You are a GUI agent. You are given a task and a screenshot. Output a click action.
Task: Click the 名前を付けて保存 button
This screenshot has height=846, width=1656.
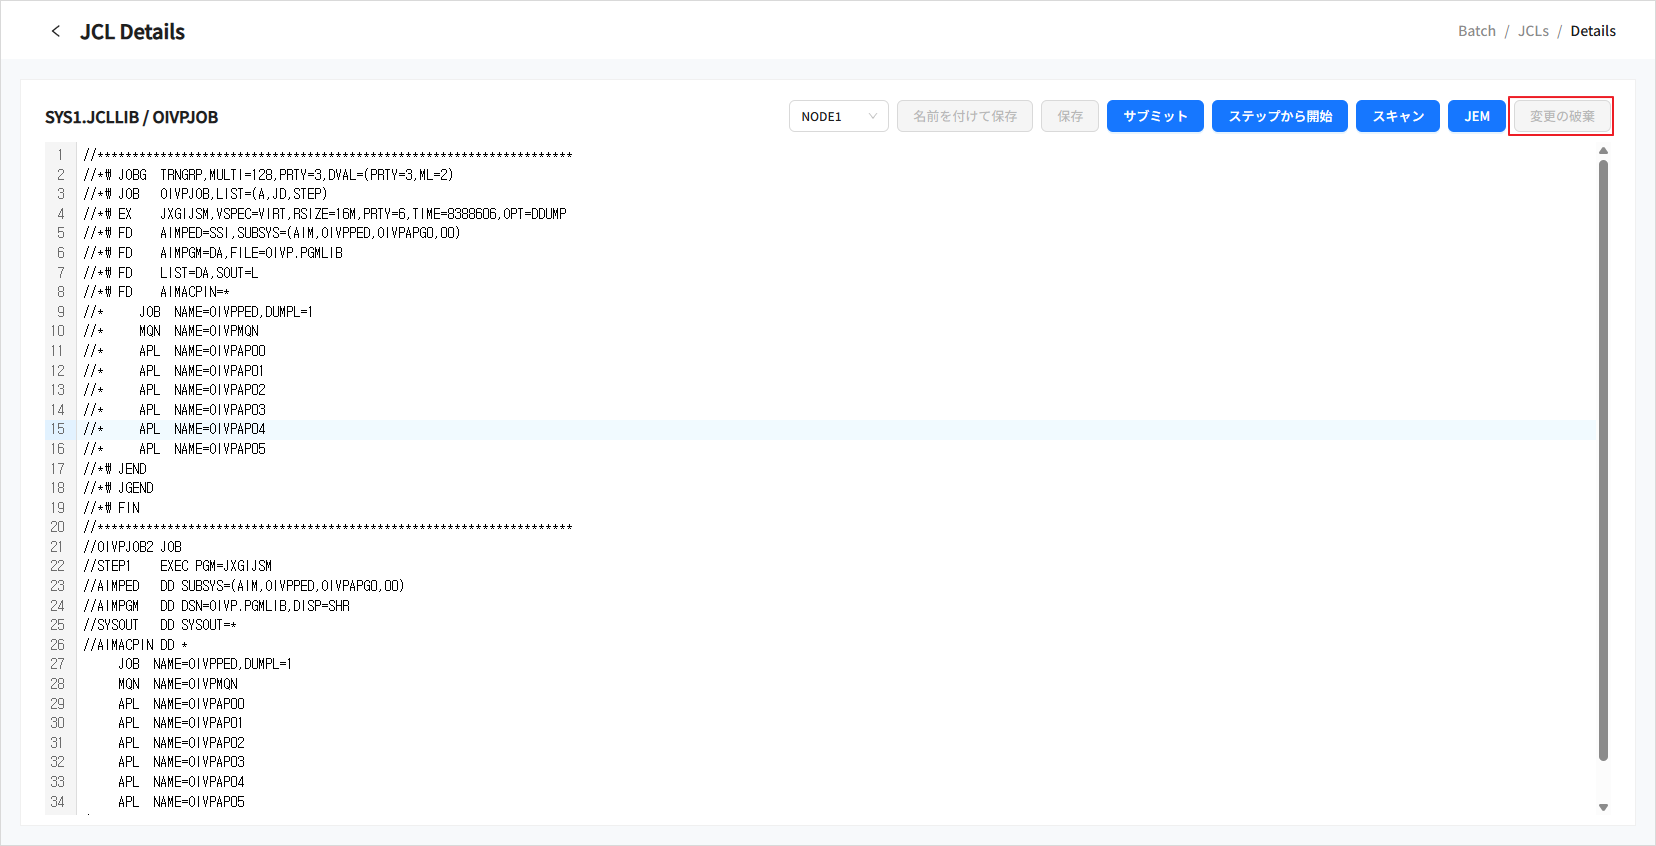coord(964,116)
